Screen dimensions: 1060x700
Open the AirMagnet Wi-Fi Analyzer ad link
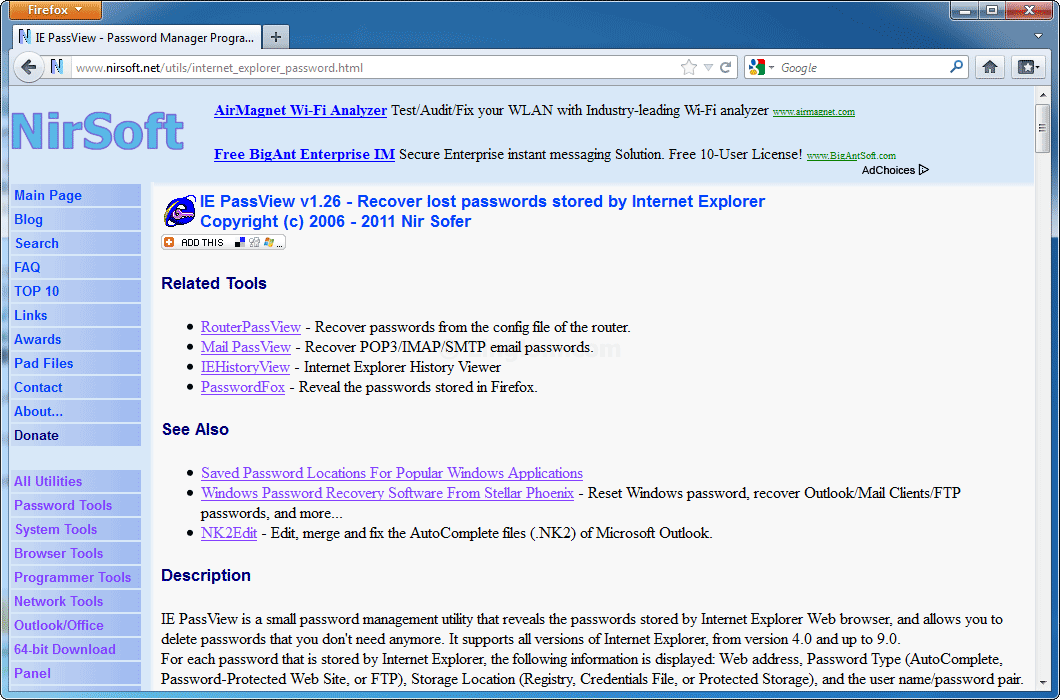pyautogui.click(x=300, y=110)
